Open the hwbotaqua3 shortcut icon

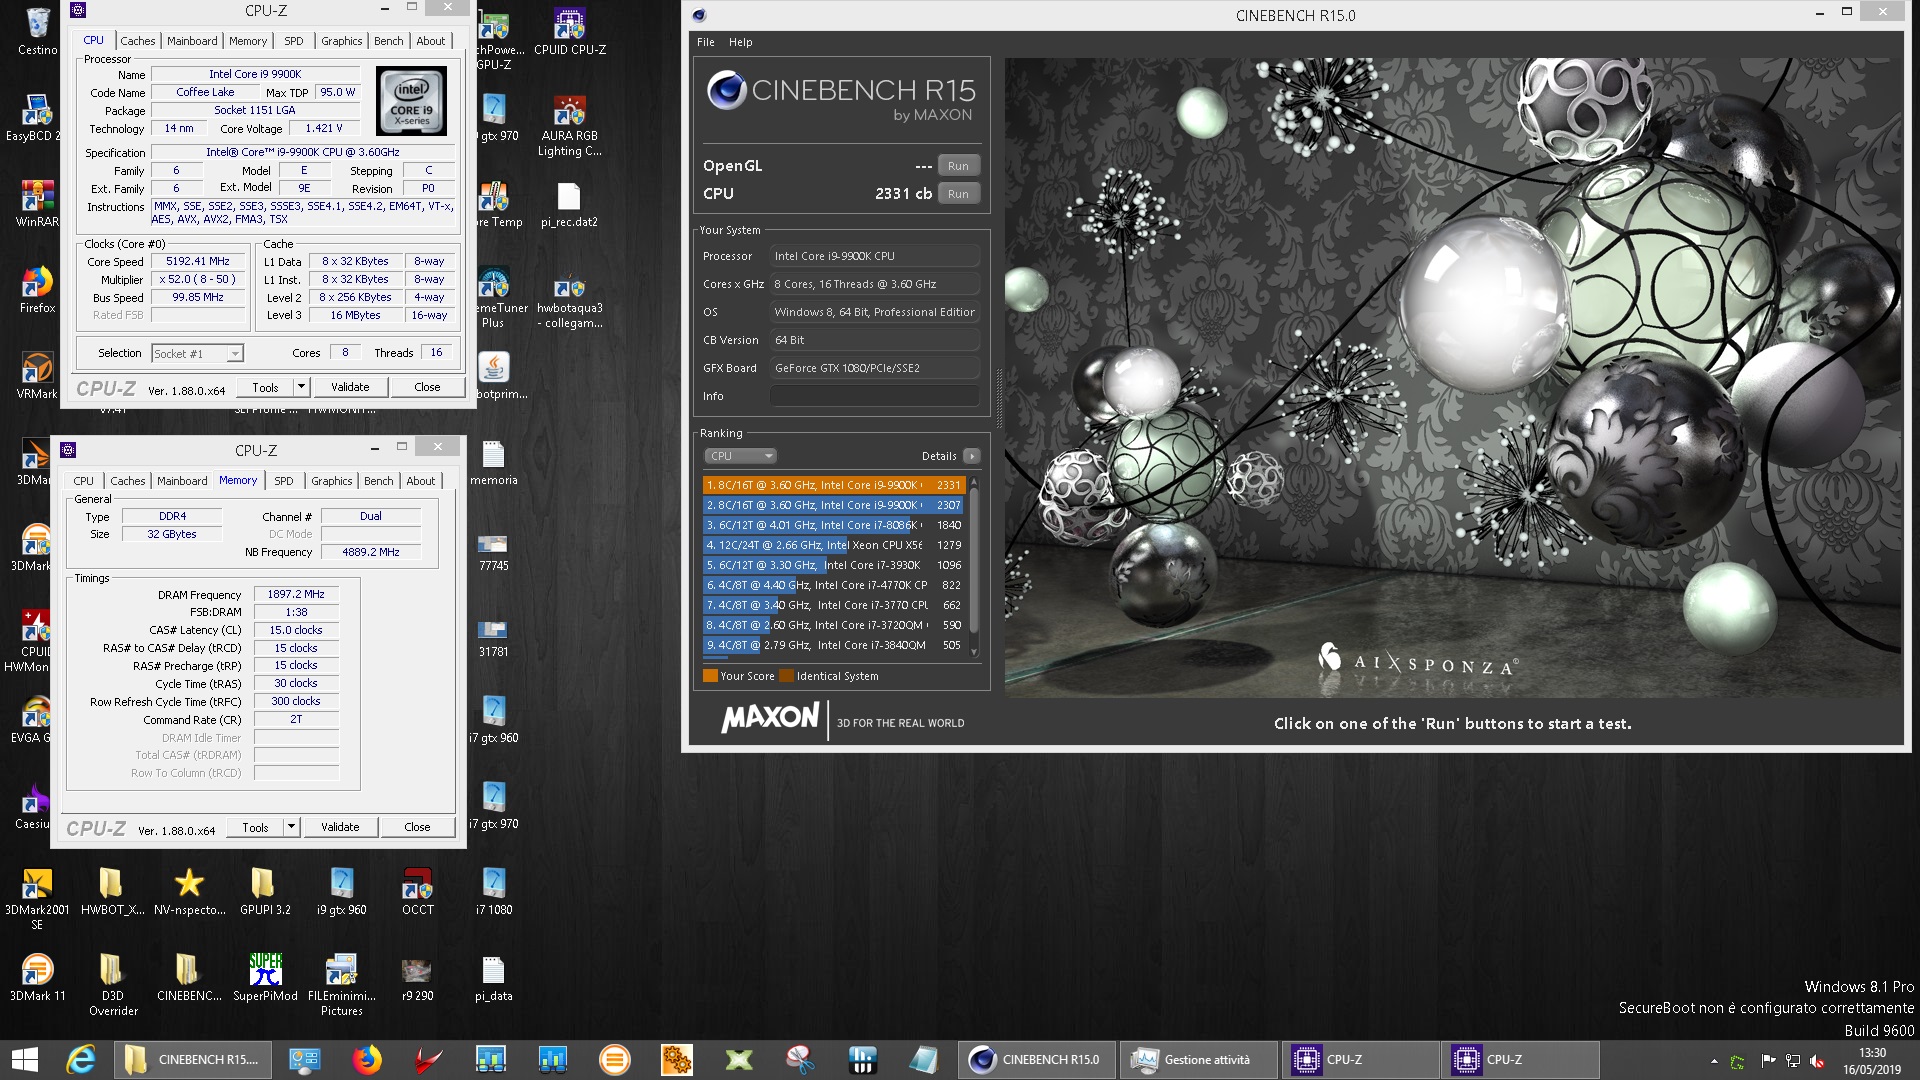[569, 300]
